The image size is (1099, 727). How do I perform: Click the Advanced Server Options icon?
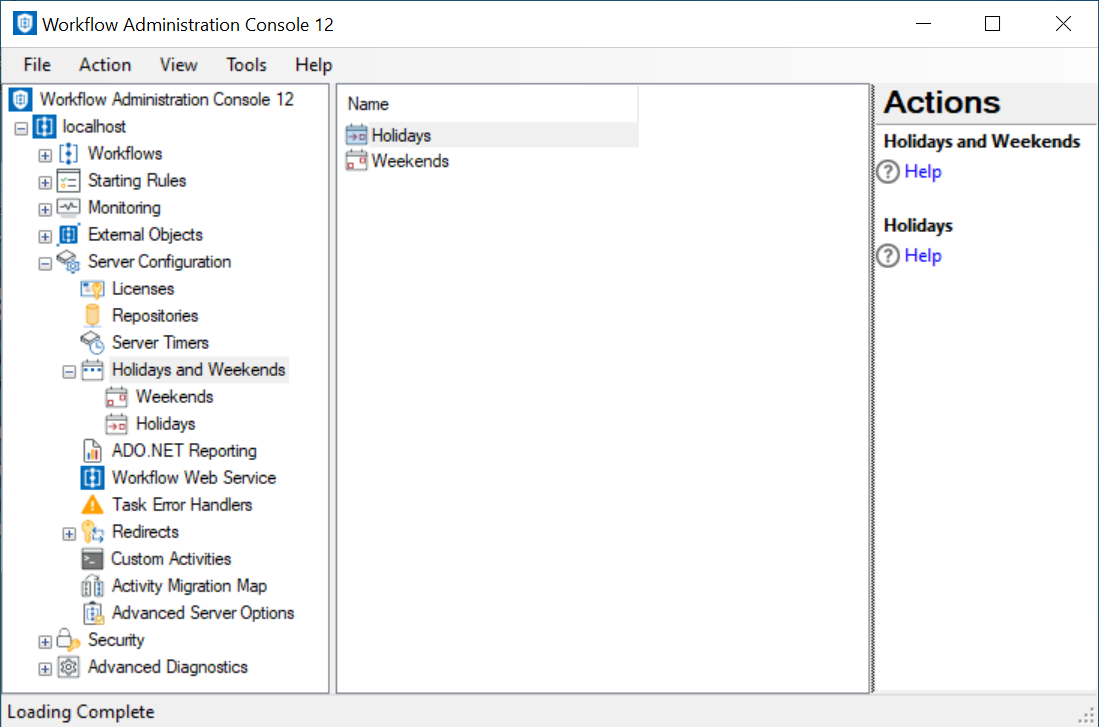tap(93, 613)
